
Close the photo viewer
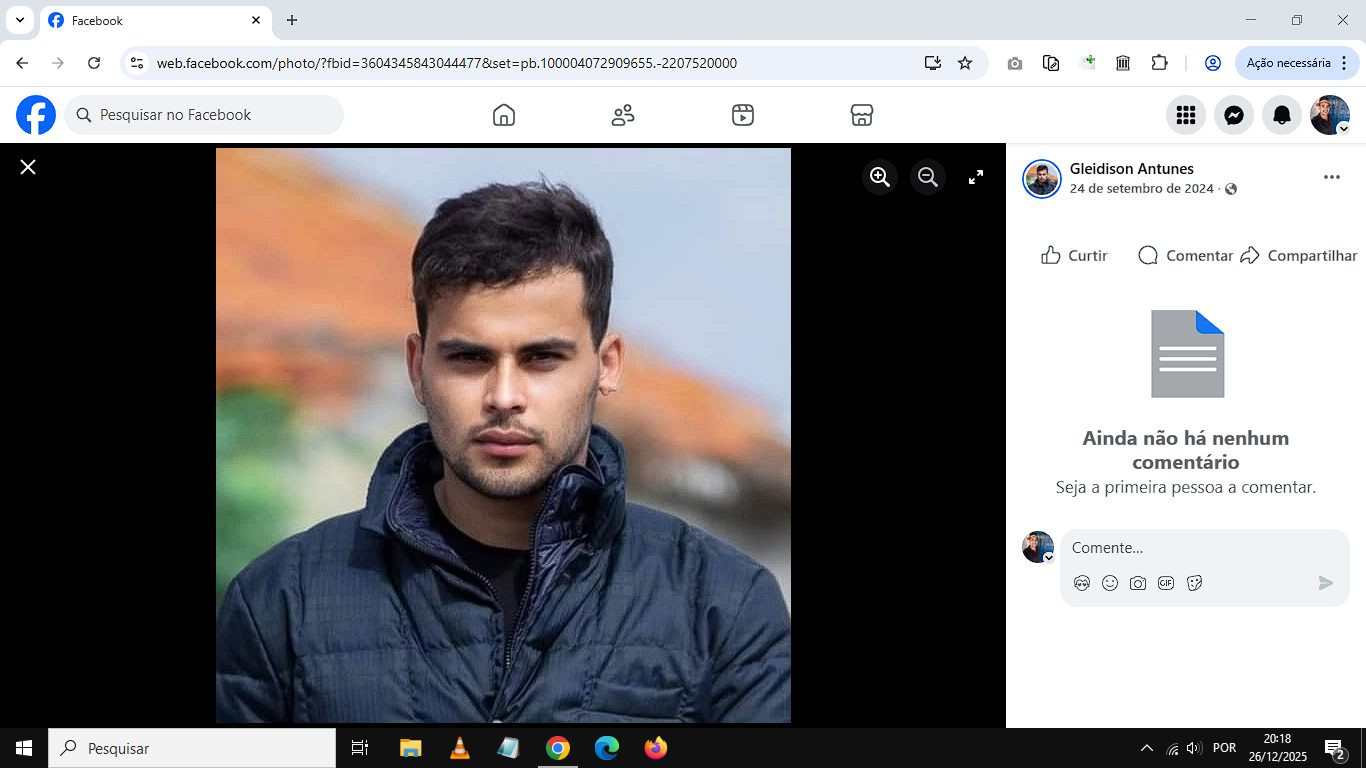(x=28, y=167)
